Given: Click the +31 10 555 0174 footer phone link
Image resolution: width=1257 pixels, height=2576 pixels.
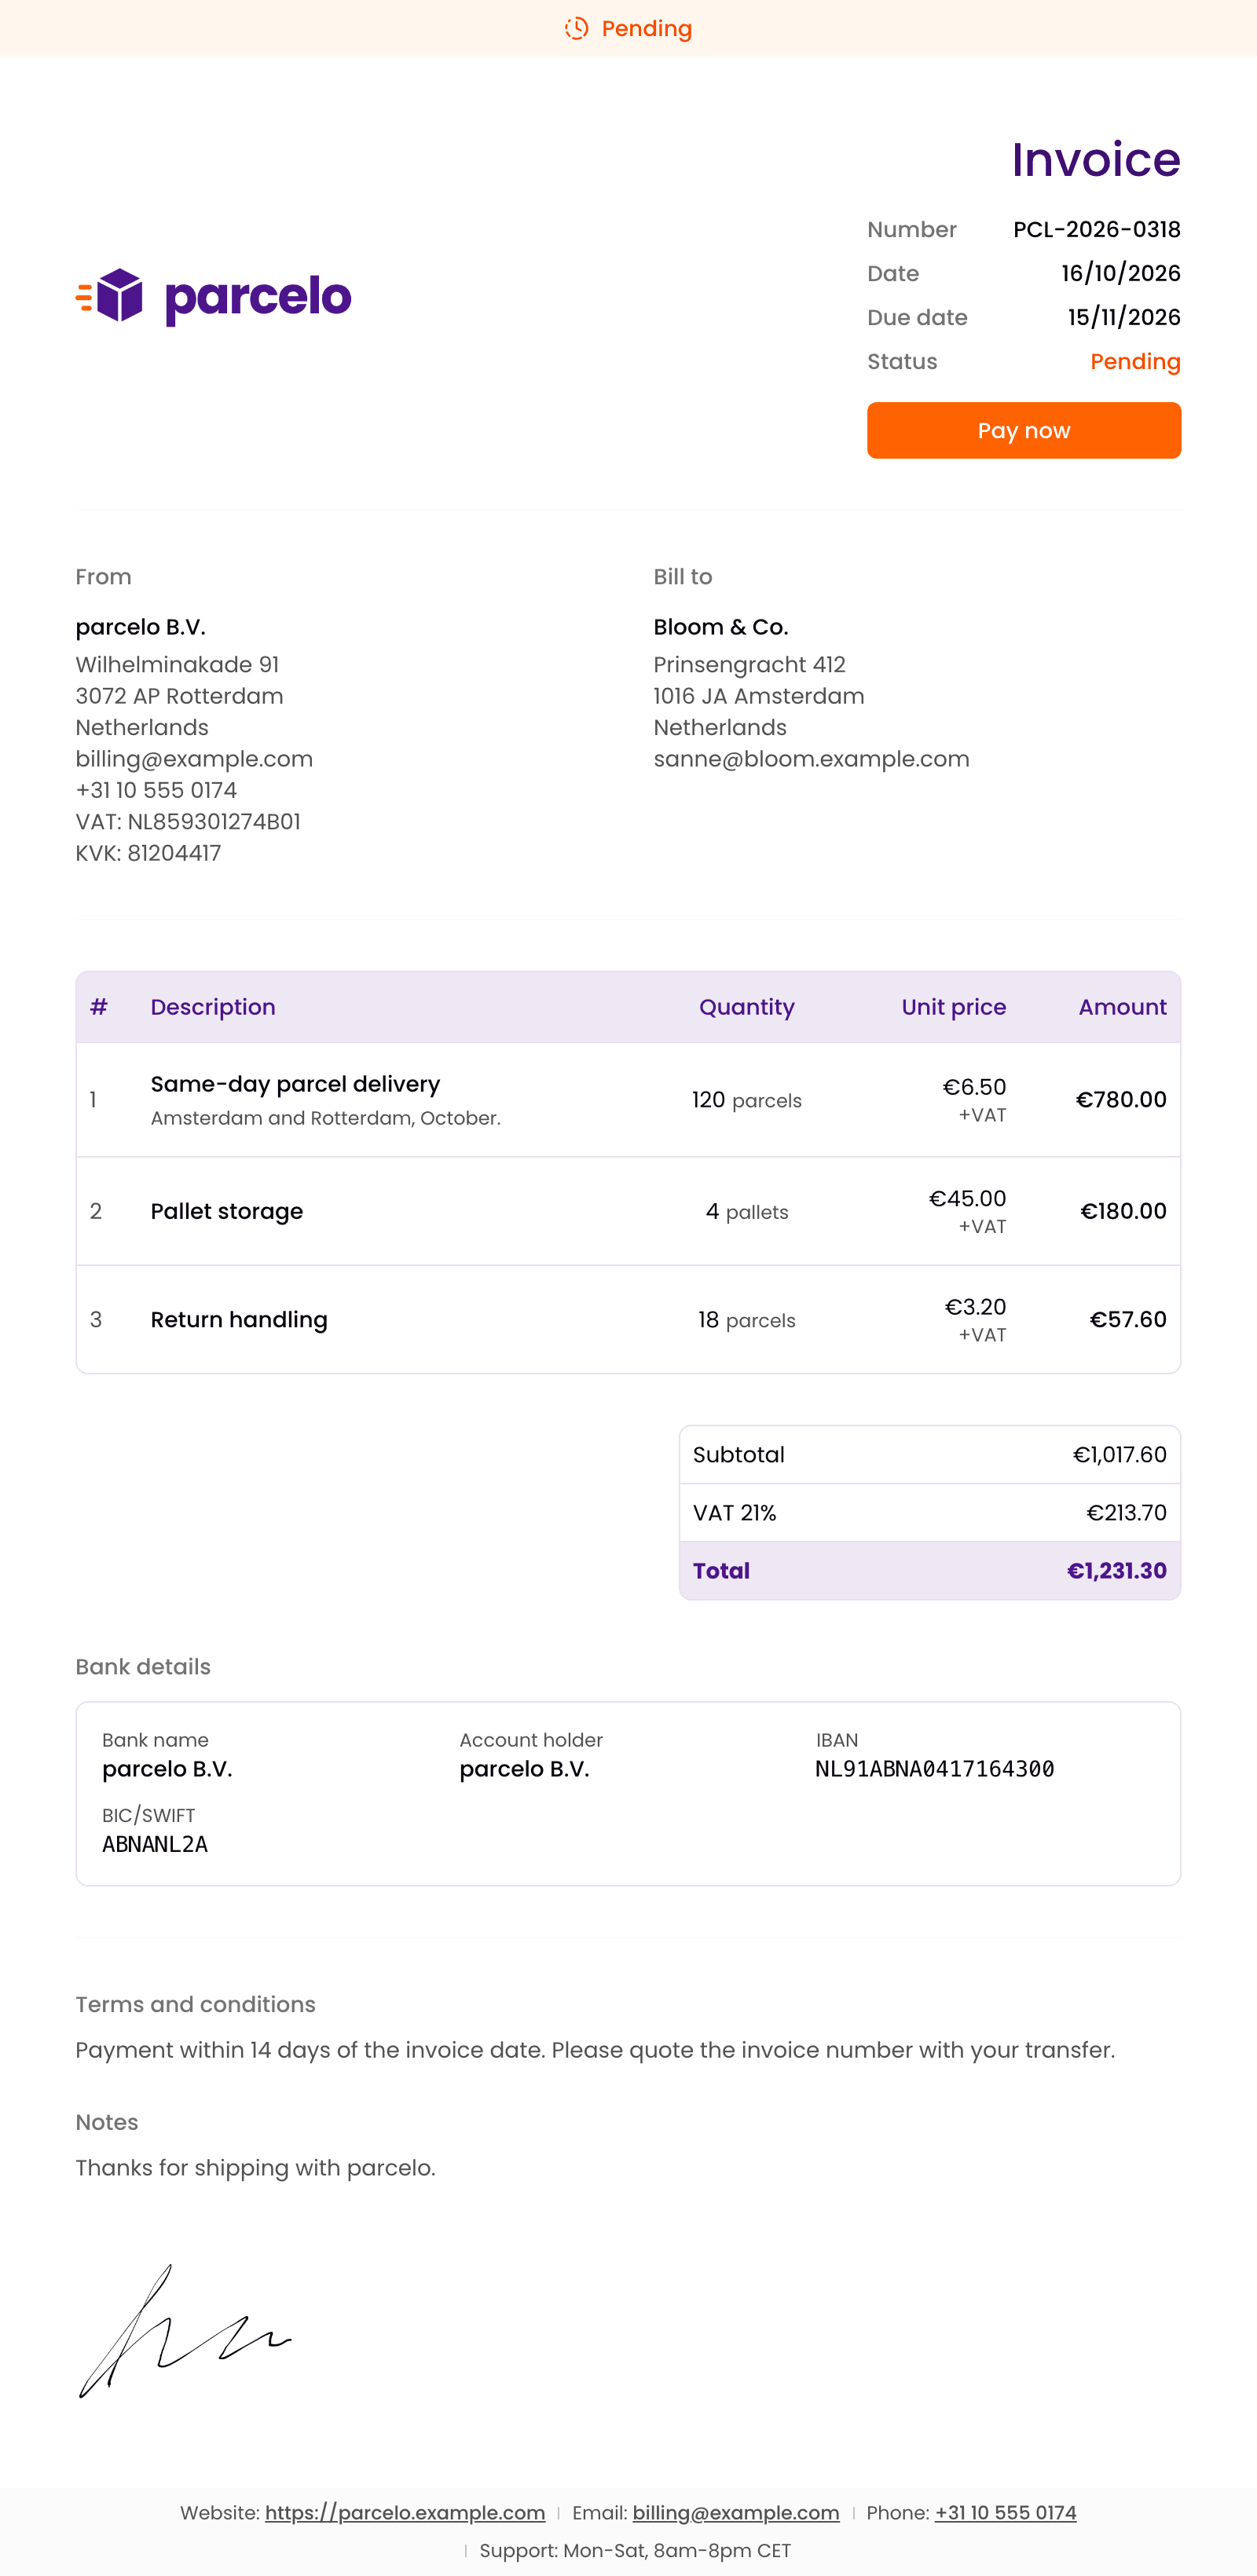Looking at the screenshot, I should click(x=1005, y=2512).
